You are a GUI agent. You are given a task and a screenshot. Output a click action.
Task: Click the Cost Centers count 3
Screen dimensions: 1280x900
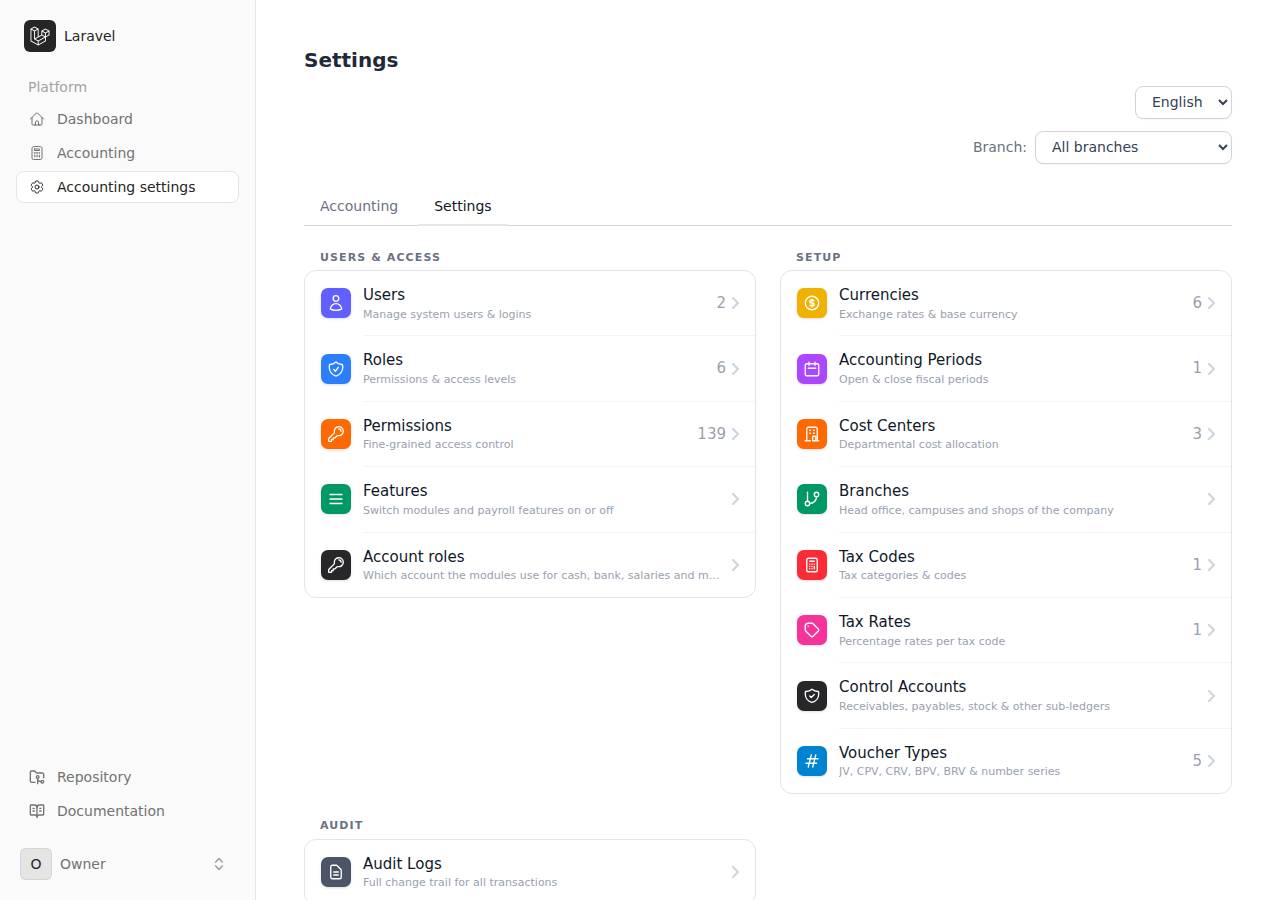[1197, 434]
